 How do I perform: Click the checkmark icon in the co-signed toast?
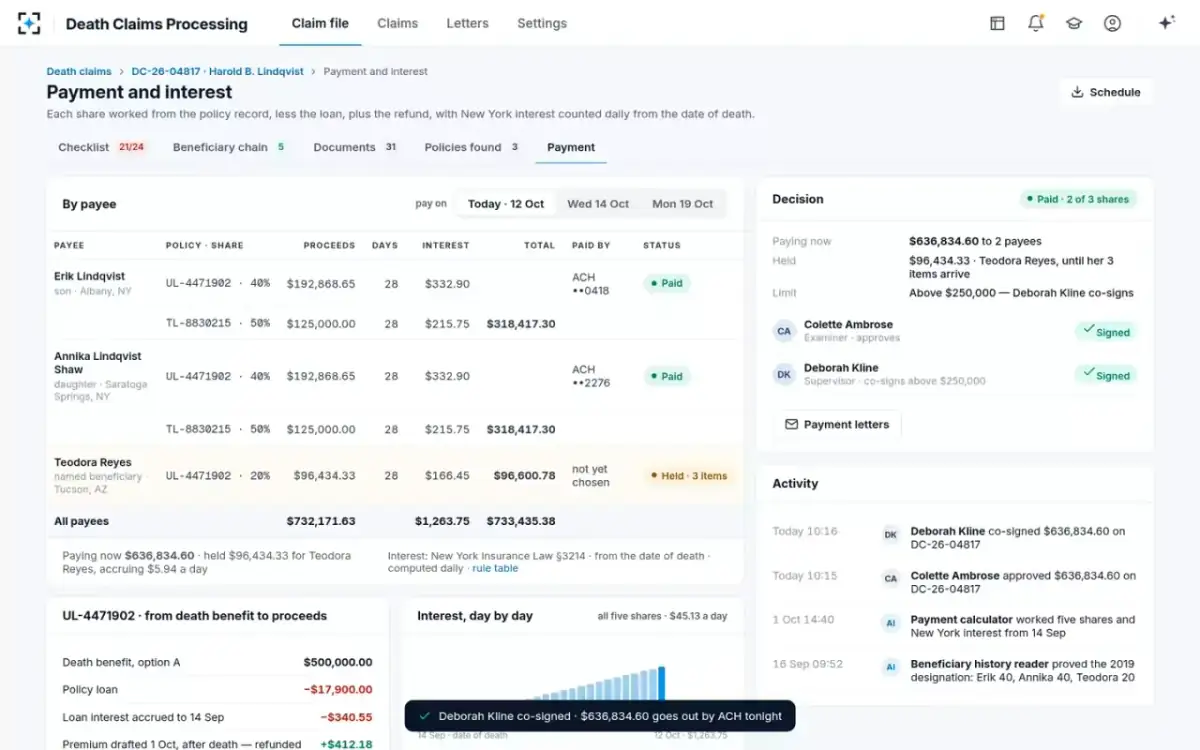[x=425, y=716]
